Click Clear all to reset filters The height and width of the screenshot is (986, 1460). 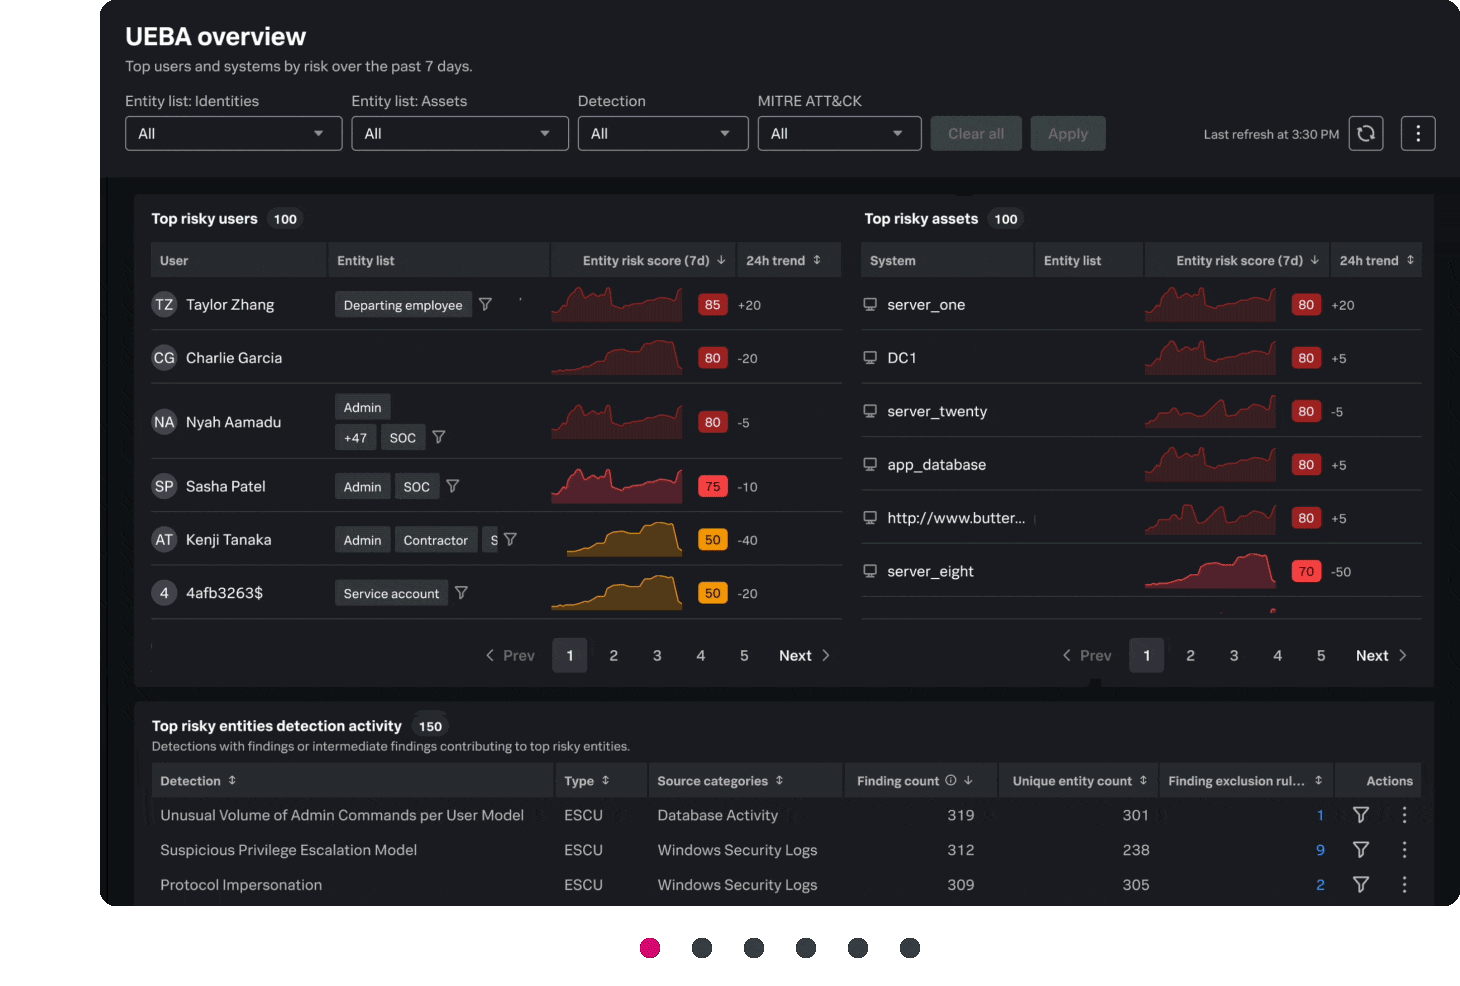975,133
